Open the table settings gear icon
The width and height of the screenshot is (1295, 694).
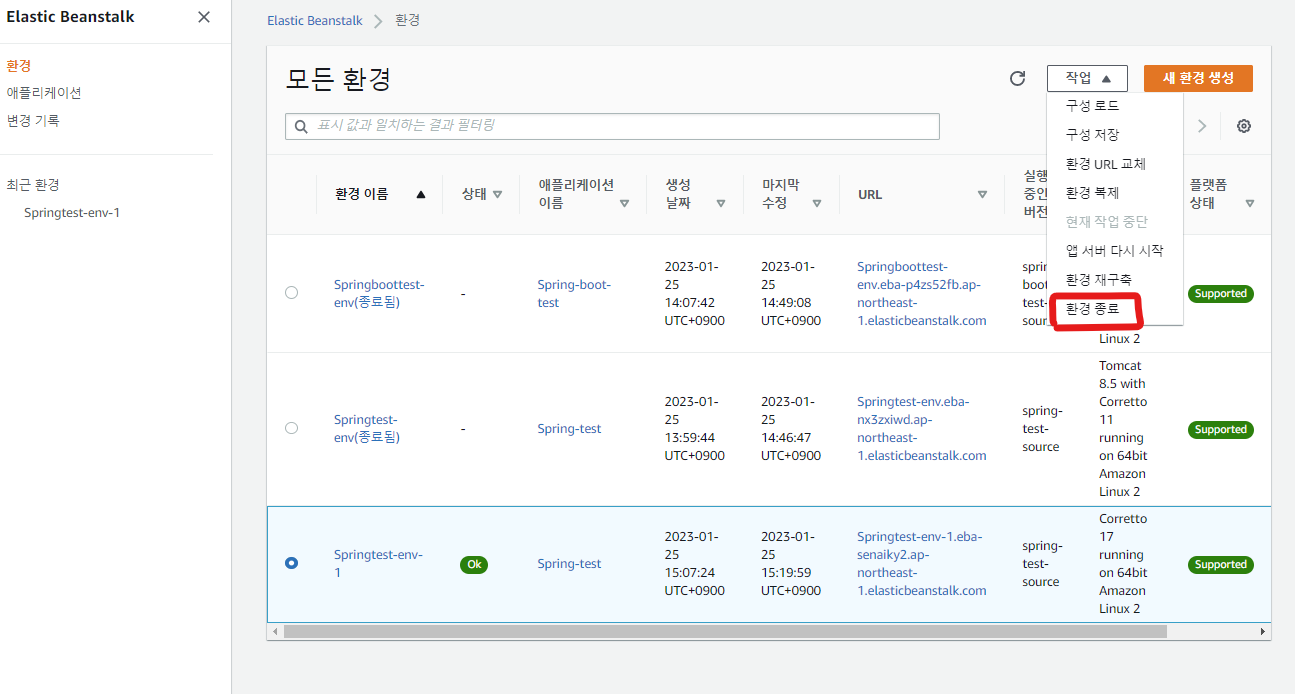click(1244, 126)
